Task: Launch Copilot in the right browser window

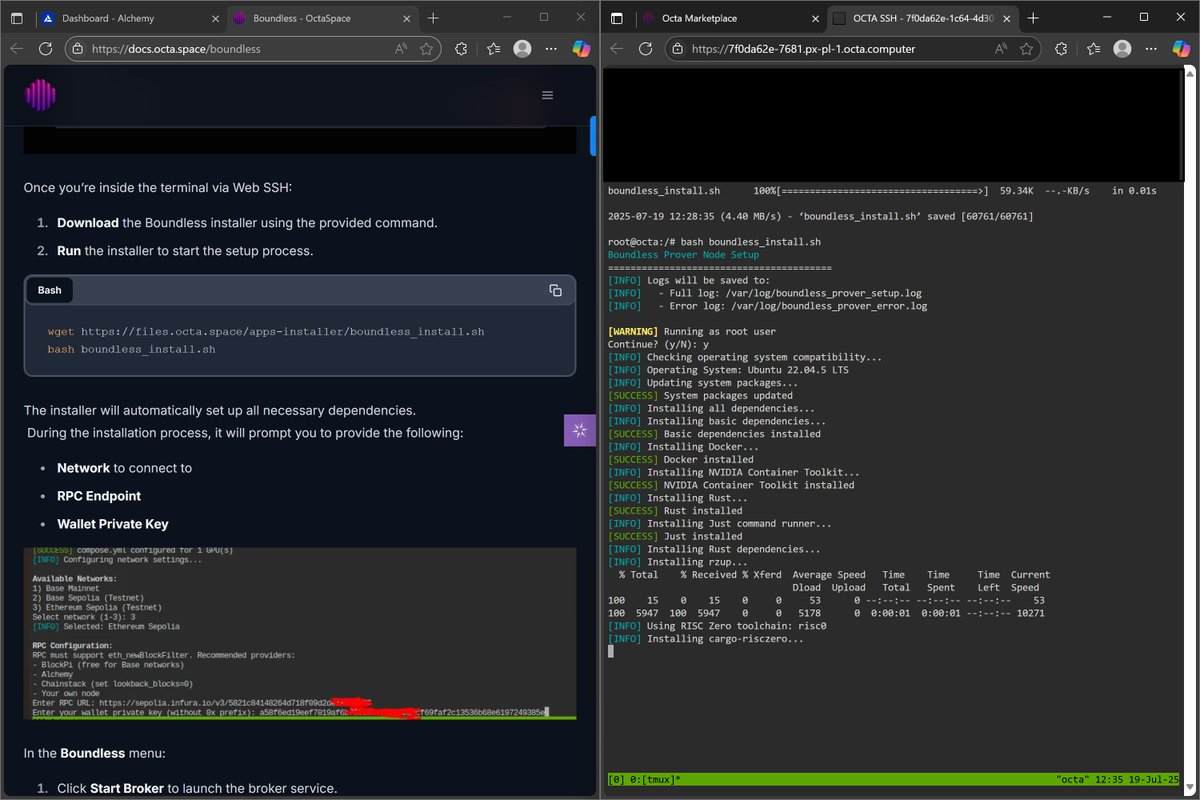Action: pos(1181,48)
